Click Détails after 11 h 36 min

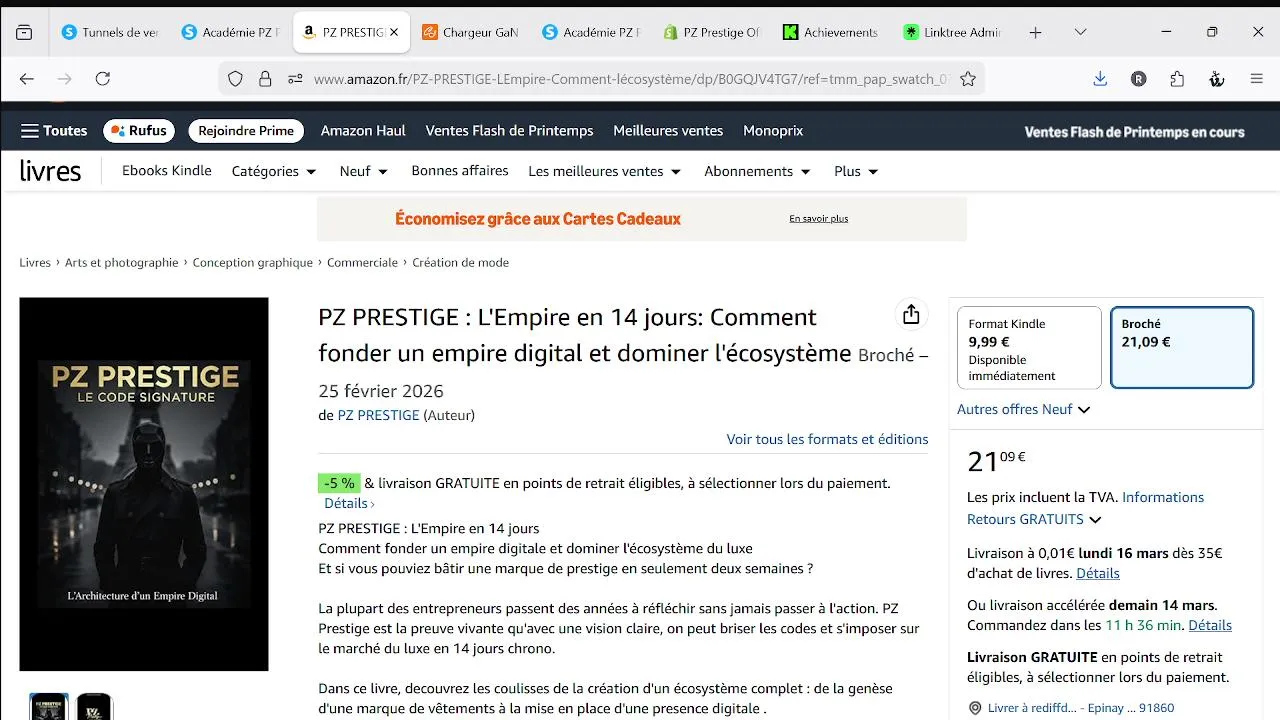(1210, 626)
